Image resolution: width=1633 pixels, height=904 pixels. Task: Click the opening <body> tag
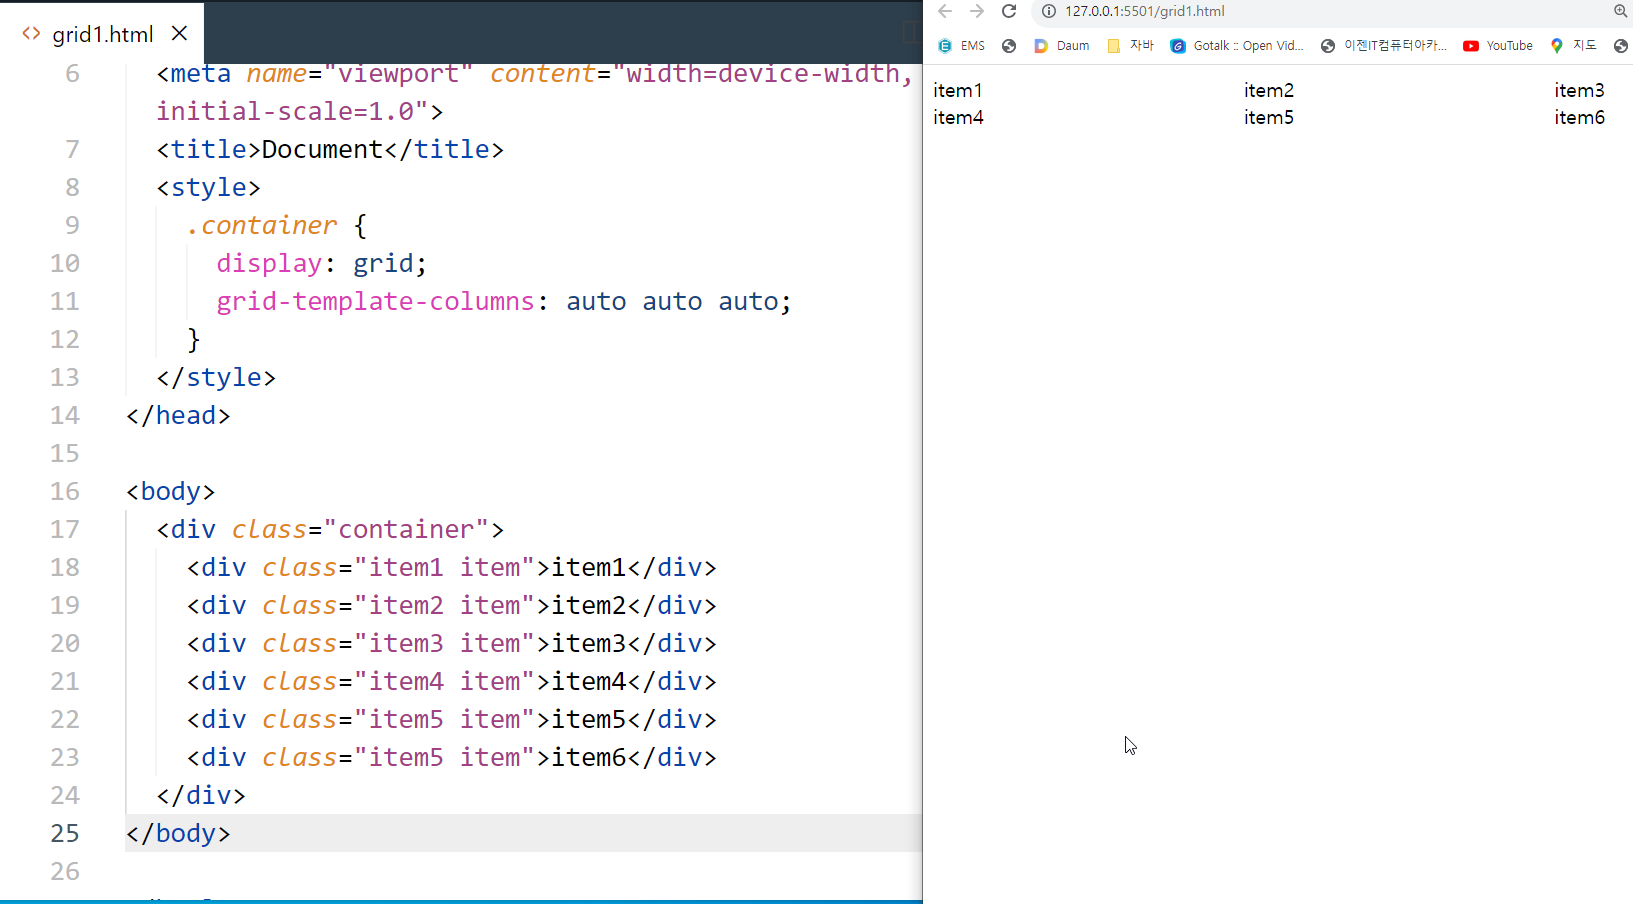[170, 491]
